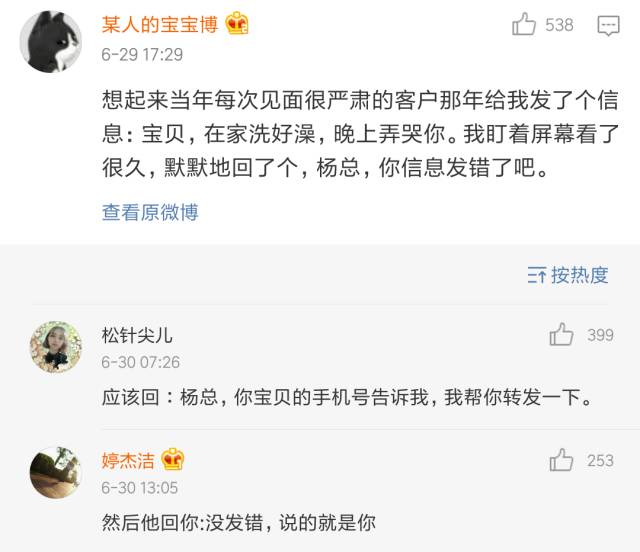
Task: Click the 538 like count
Action: (x=559, y=25)
